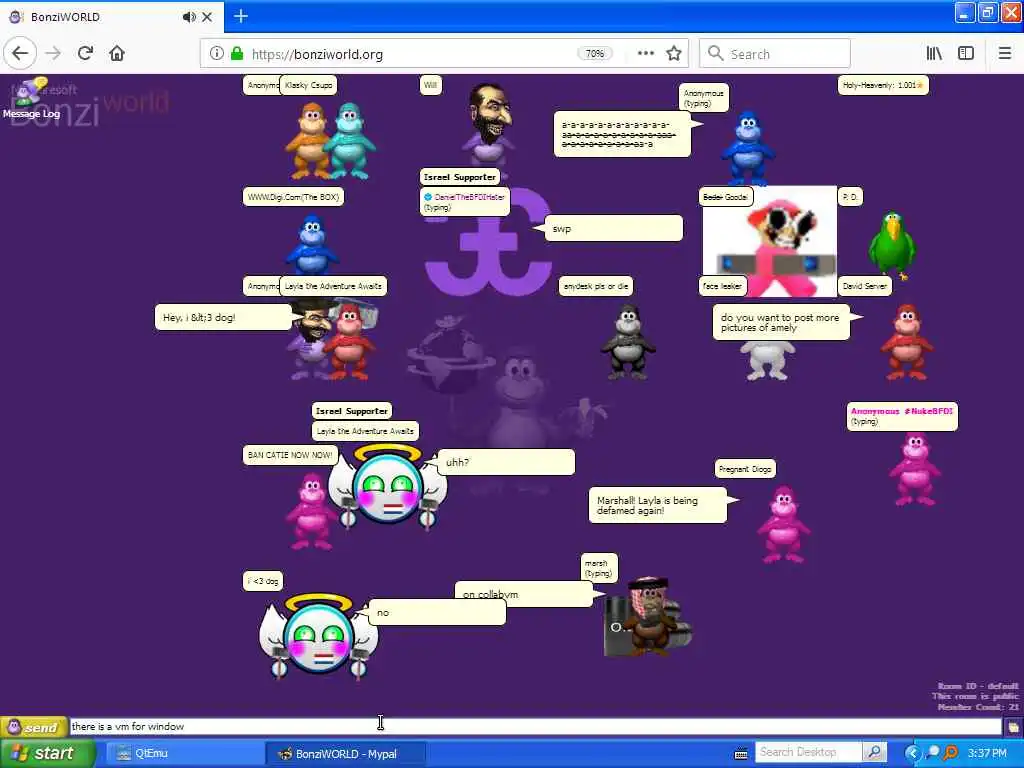The width and height of the screenshot is (1024, 768).
Task: Click the angel character saying no
Action: pos(318,635)
